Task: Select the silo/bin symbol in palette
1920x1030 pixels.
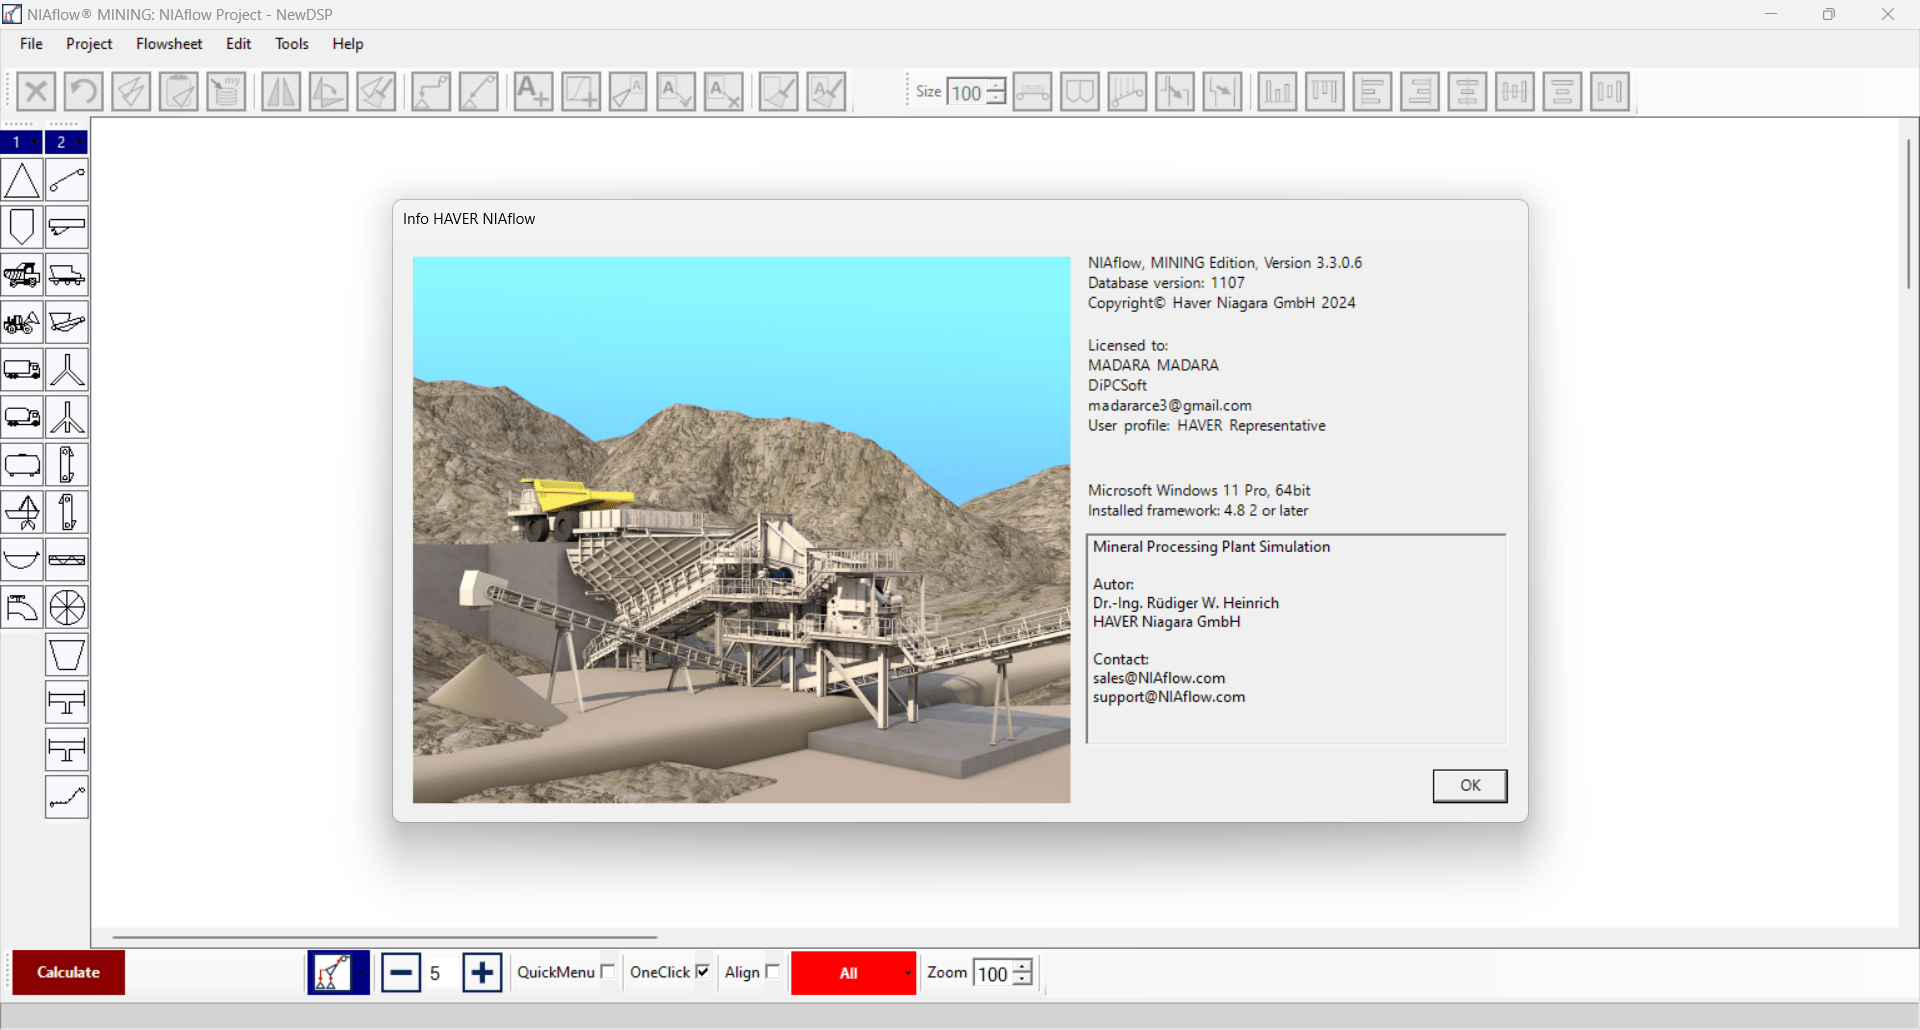Action: [x=21, y=227]
